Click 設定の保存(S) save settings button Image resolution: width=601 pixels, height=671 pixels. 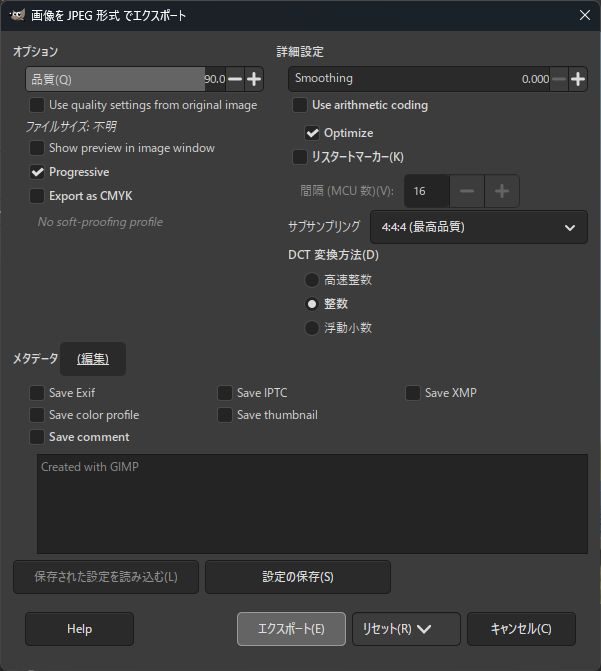pos(298,577)
